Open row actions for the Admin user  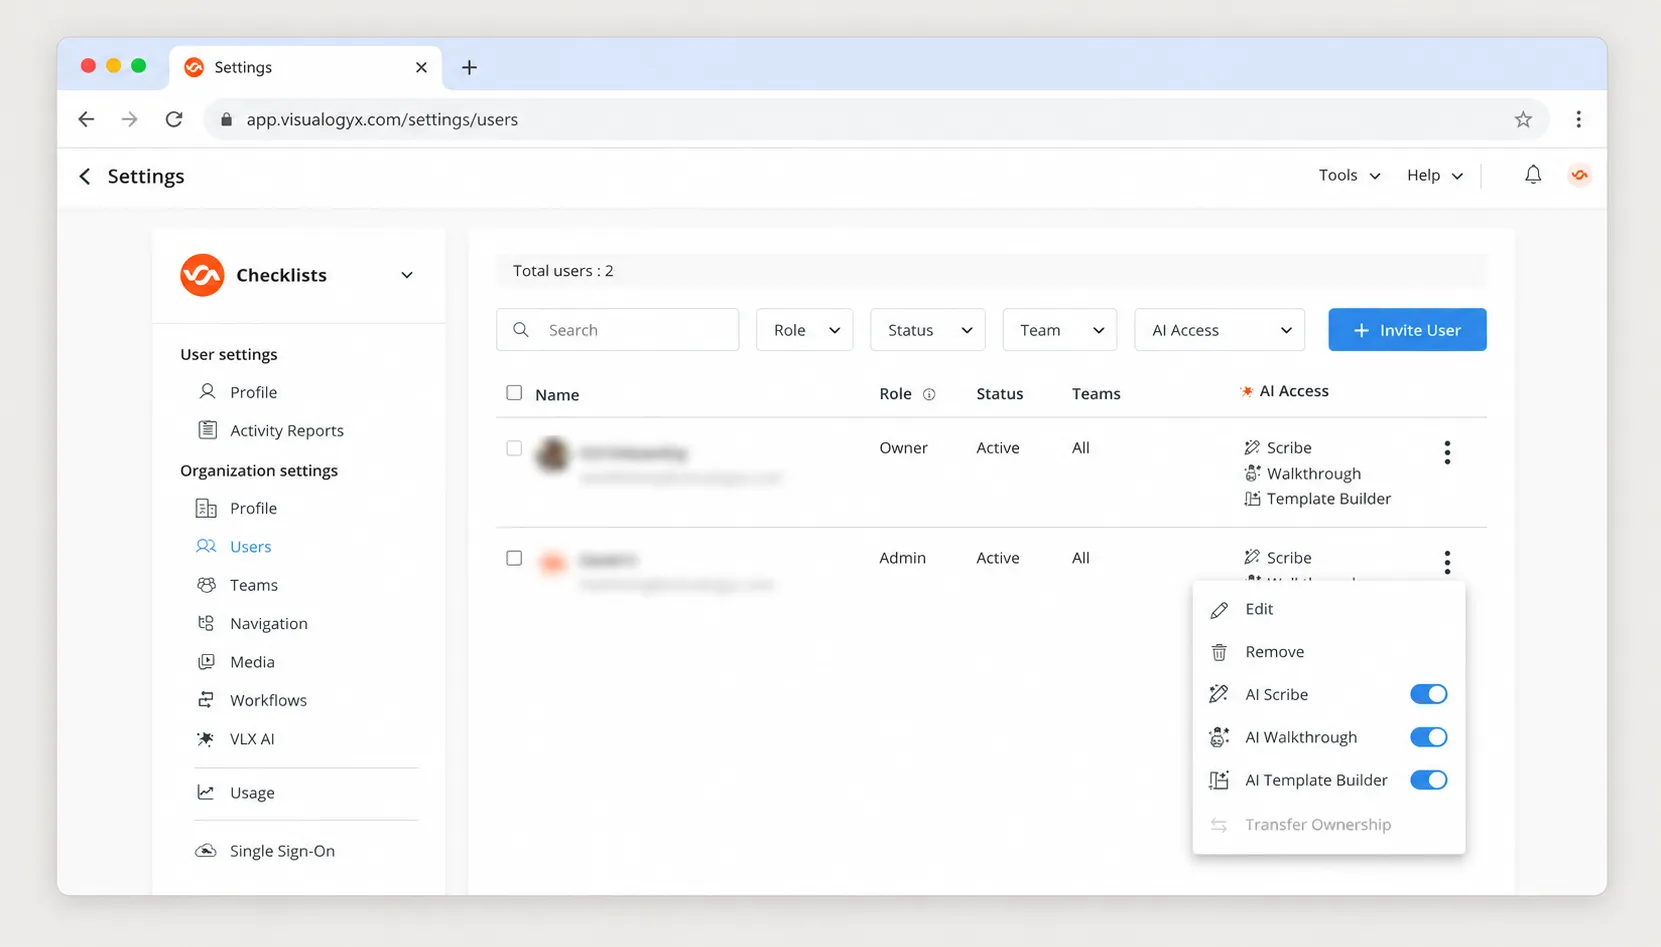tap(1447, 561)
